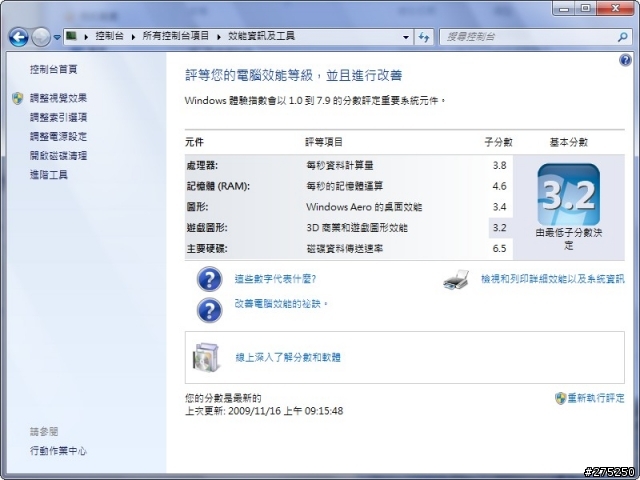Click the printer icon
Image resolution: width=640 pixels, height=480 pixels.
(456, 280)
